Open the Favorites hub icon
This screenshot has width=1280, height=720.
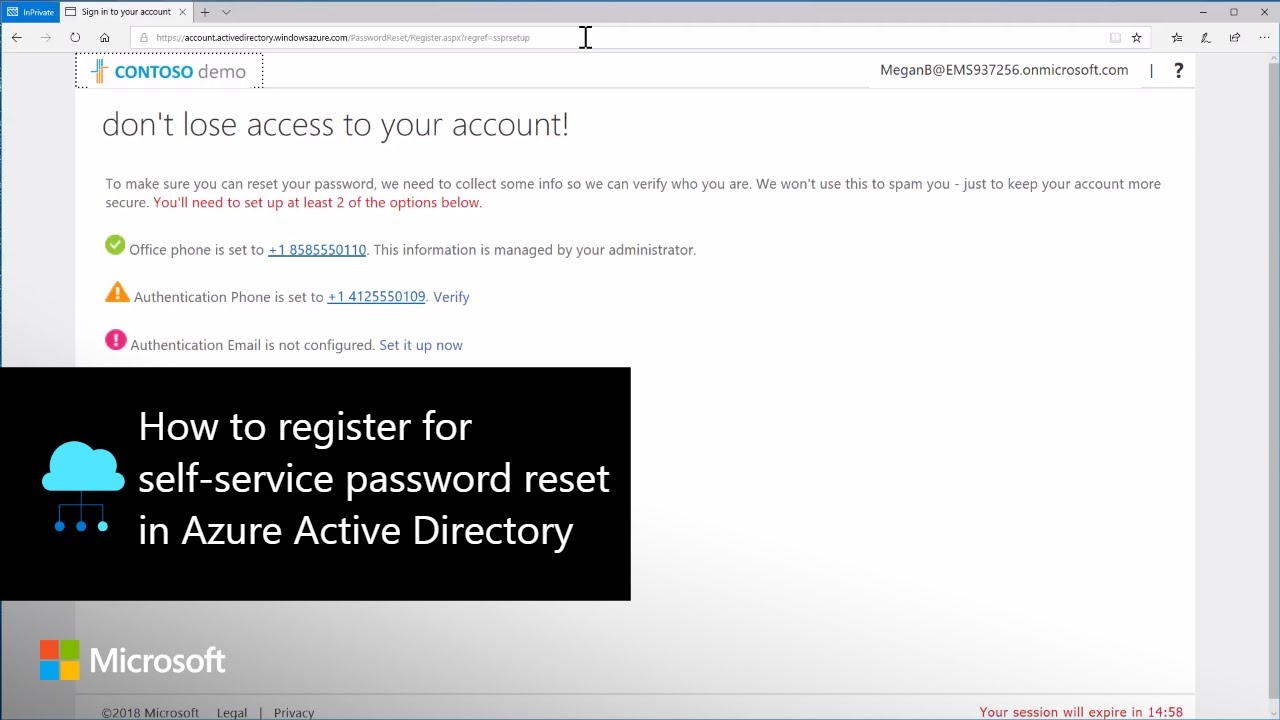point(1177,38)
